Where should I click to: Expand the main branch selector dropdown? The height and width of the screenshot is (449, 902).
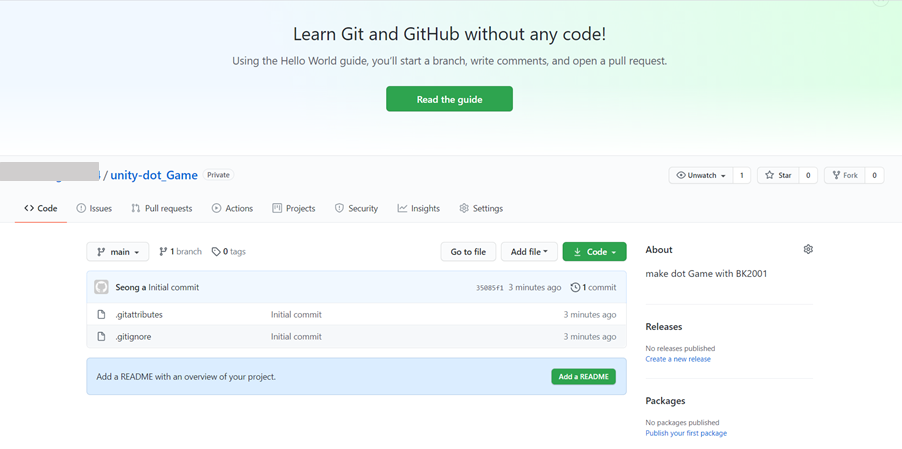click(118, 252)
